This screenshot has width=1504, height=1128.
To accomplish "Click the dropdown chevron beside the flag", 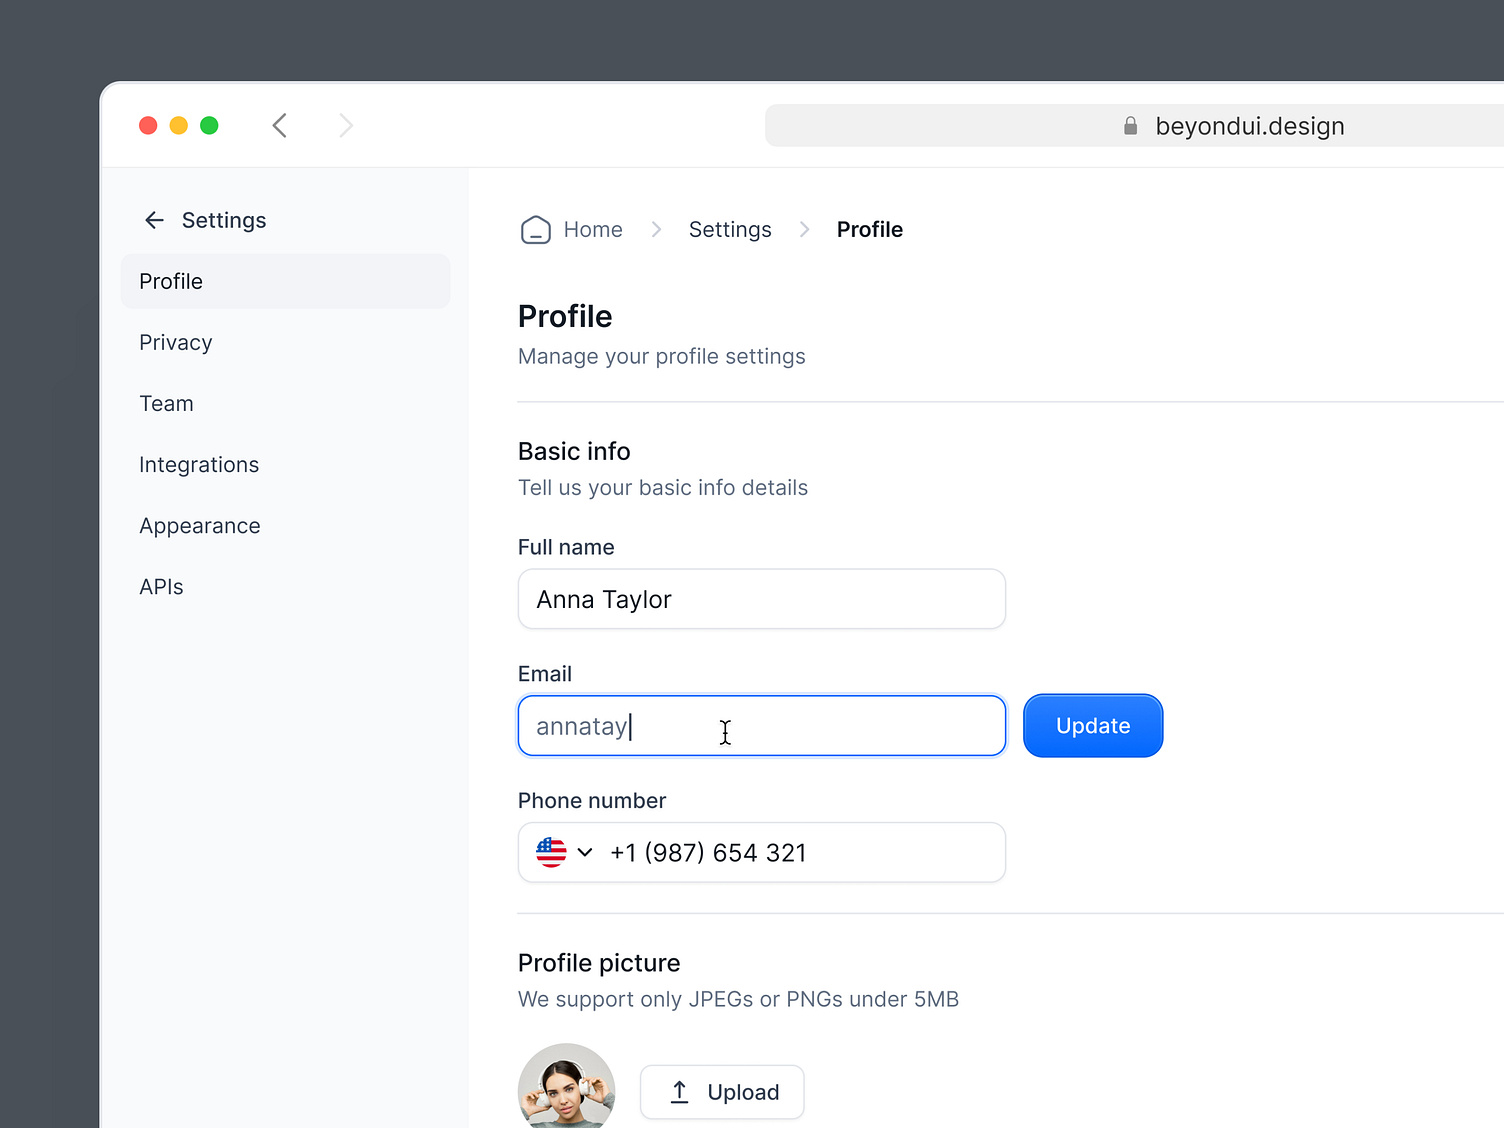I will [584, 852].
